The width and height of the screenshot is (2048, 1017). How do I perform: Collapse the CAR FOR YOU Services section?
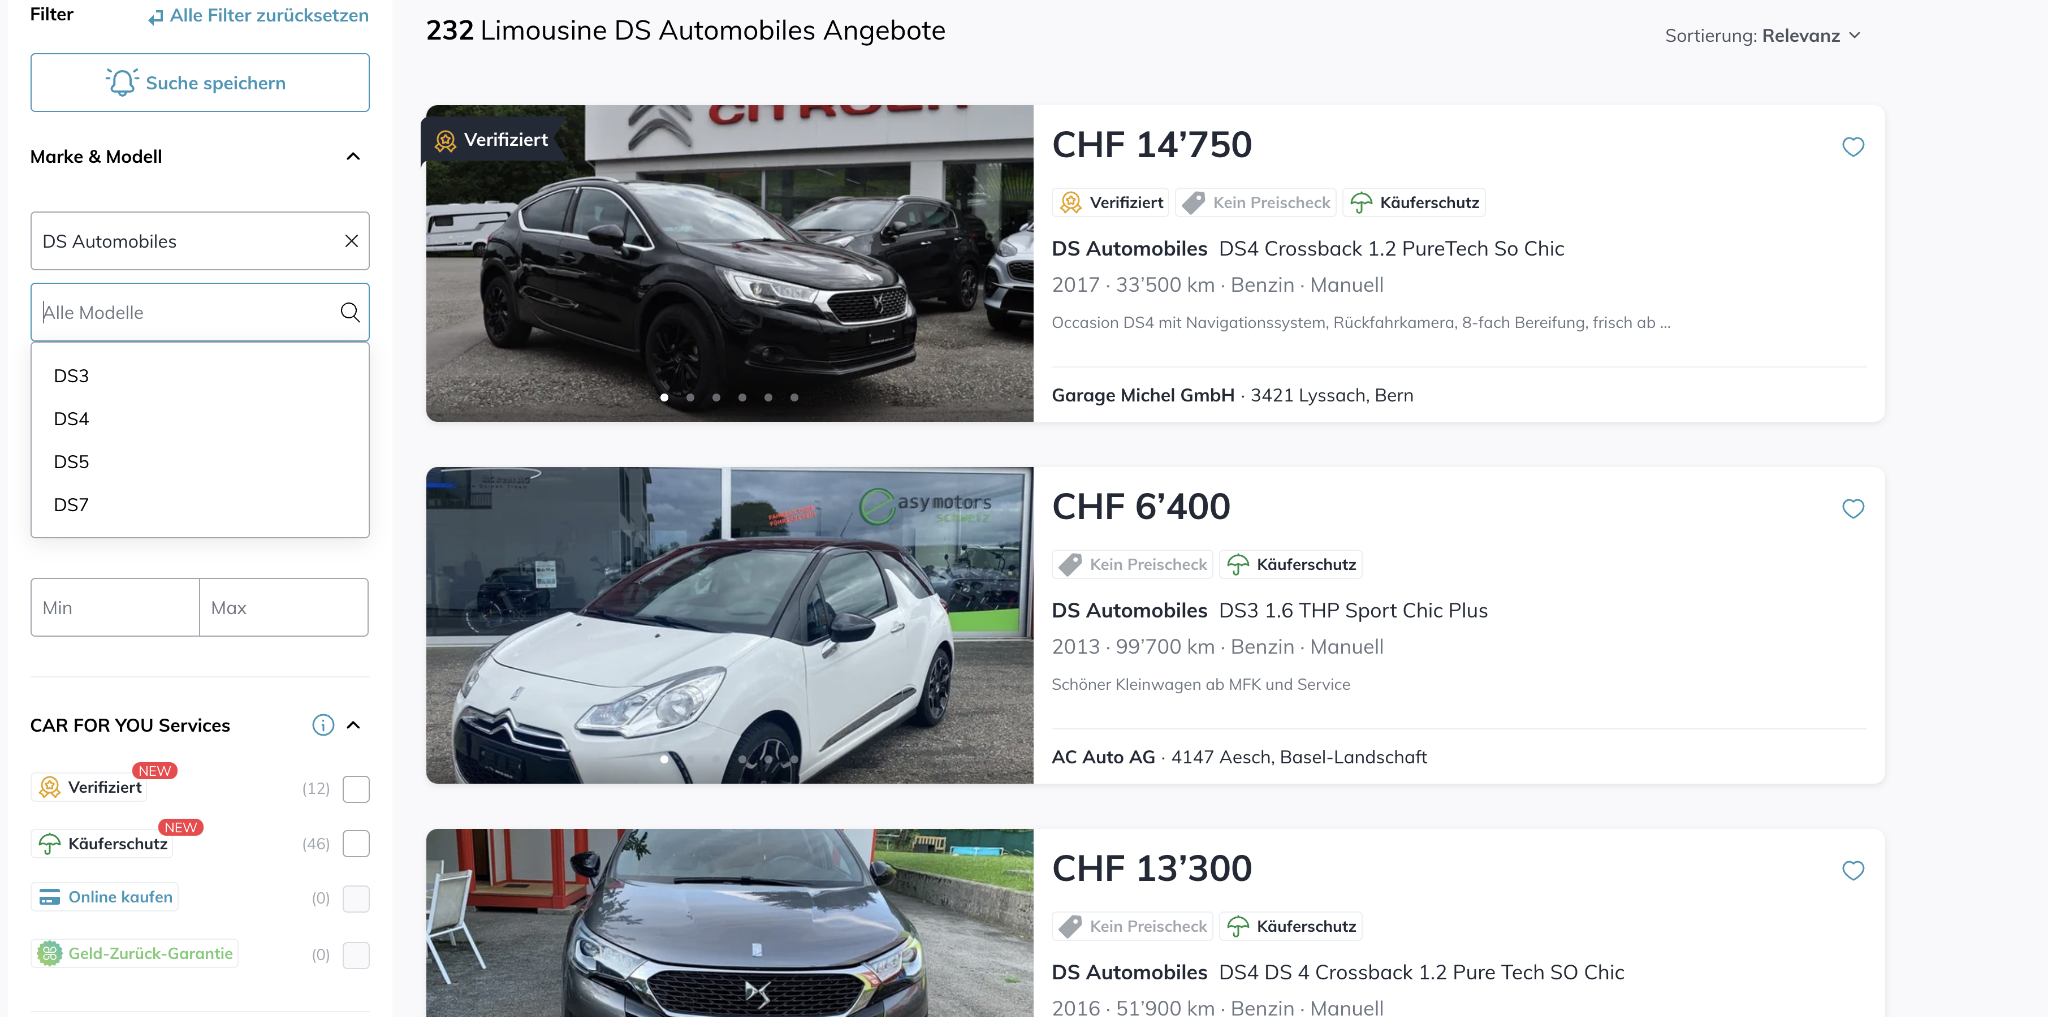pos(353,725)
